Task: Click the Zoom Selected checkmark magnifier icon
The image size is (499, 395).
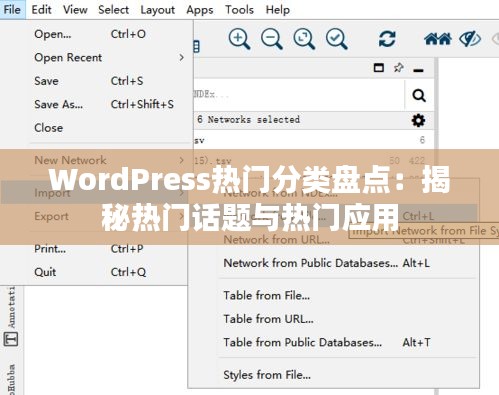Action: pyautogui.click(x=337, y=39)
